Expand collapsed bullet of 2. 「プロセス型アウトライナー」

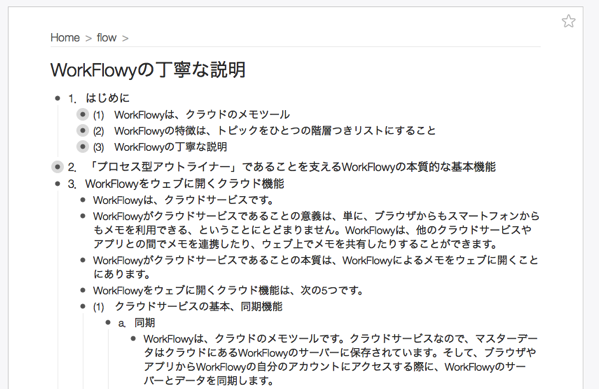[57, 167]
